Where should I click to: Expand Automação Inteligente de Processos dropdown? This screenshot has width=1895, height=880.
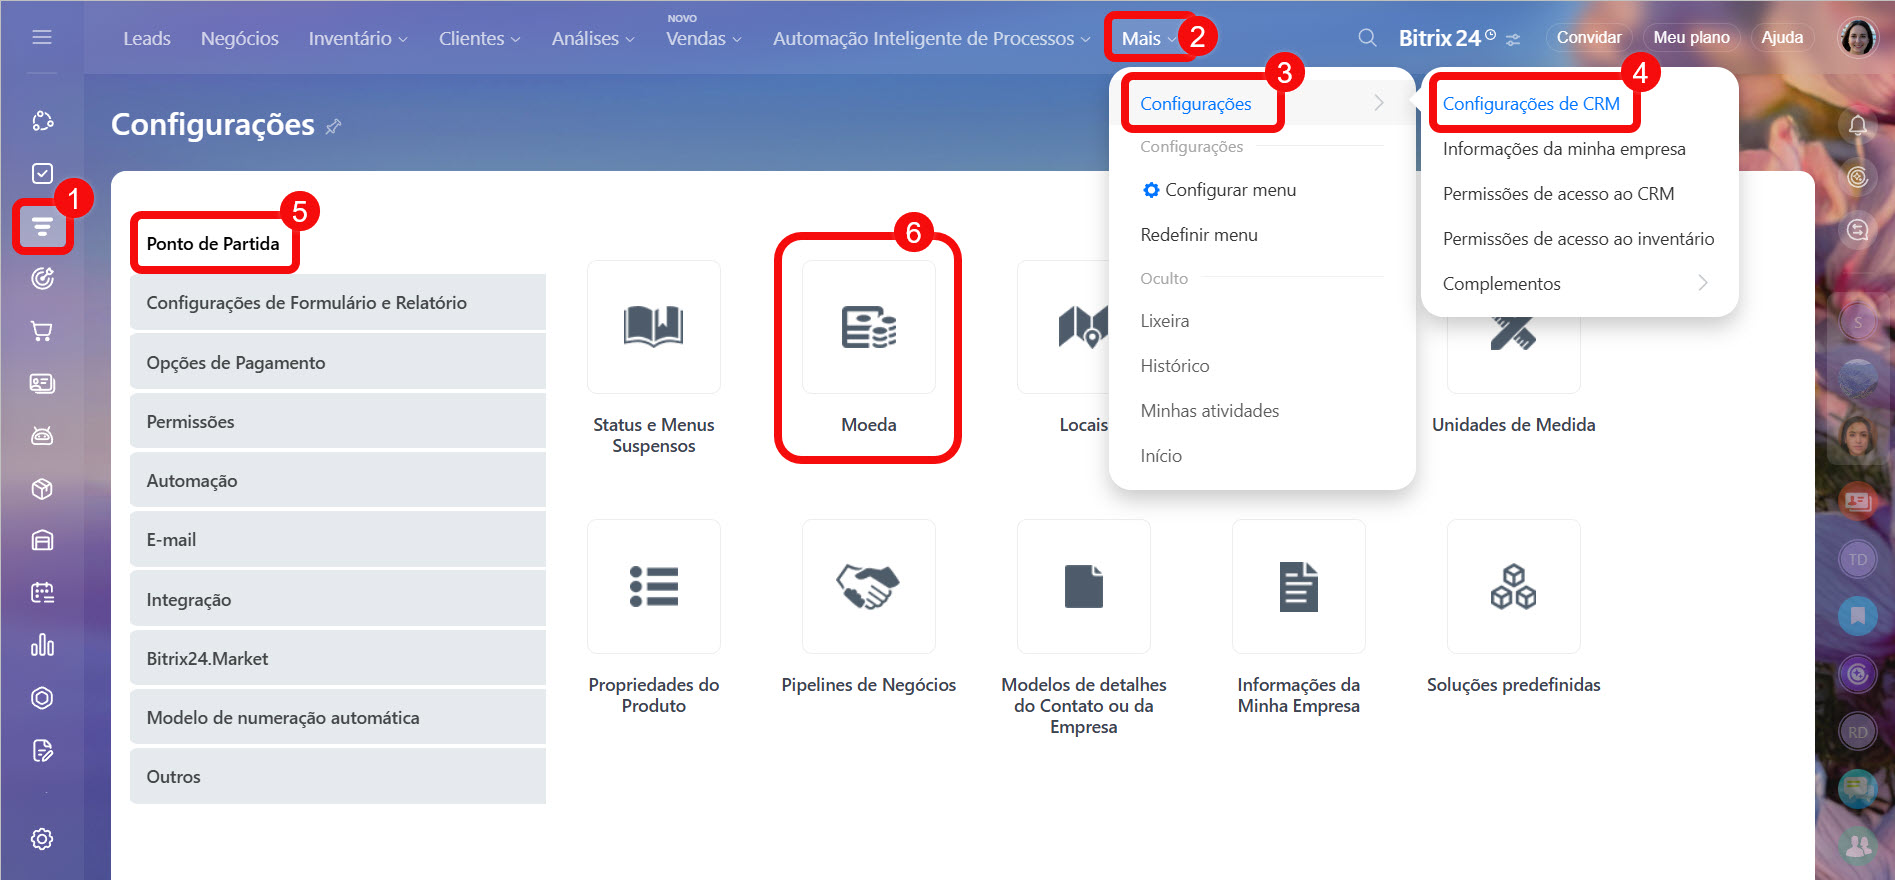coord(931,38)
